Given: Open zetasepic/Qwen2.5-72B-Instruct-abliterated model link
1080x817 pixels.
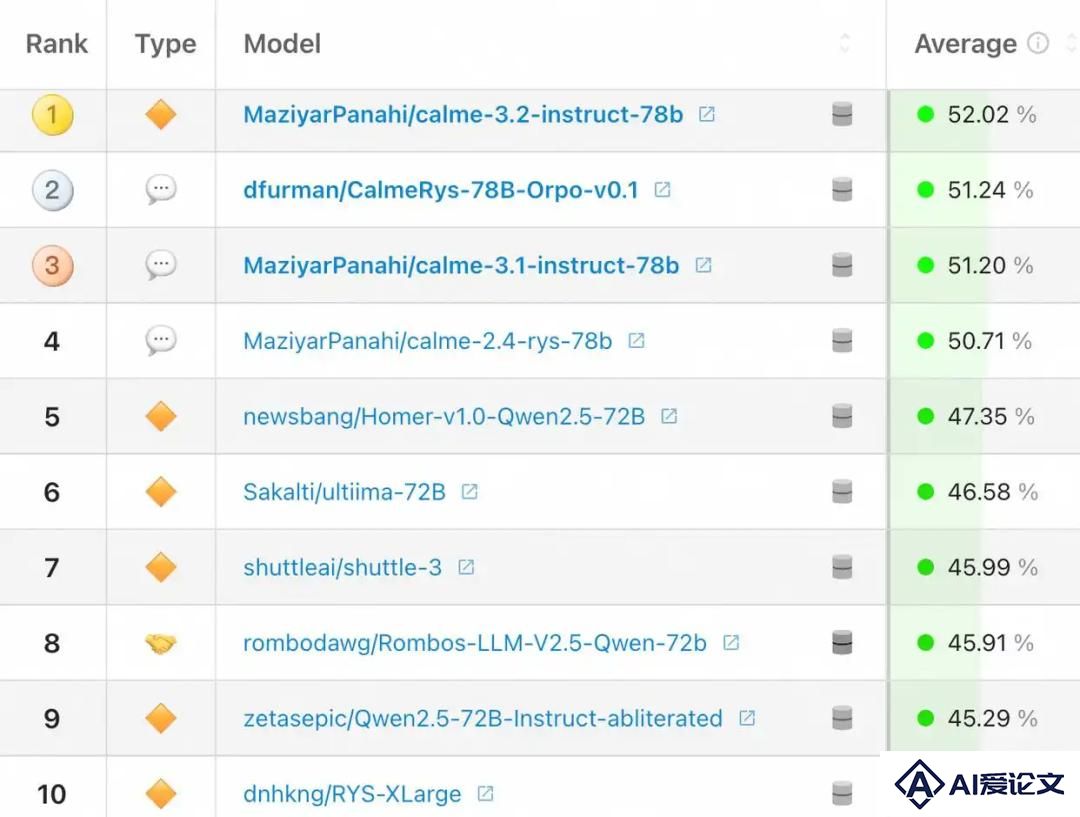Looking at the screenshot, I should 483,718.
